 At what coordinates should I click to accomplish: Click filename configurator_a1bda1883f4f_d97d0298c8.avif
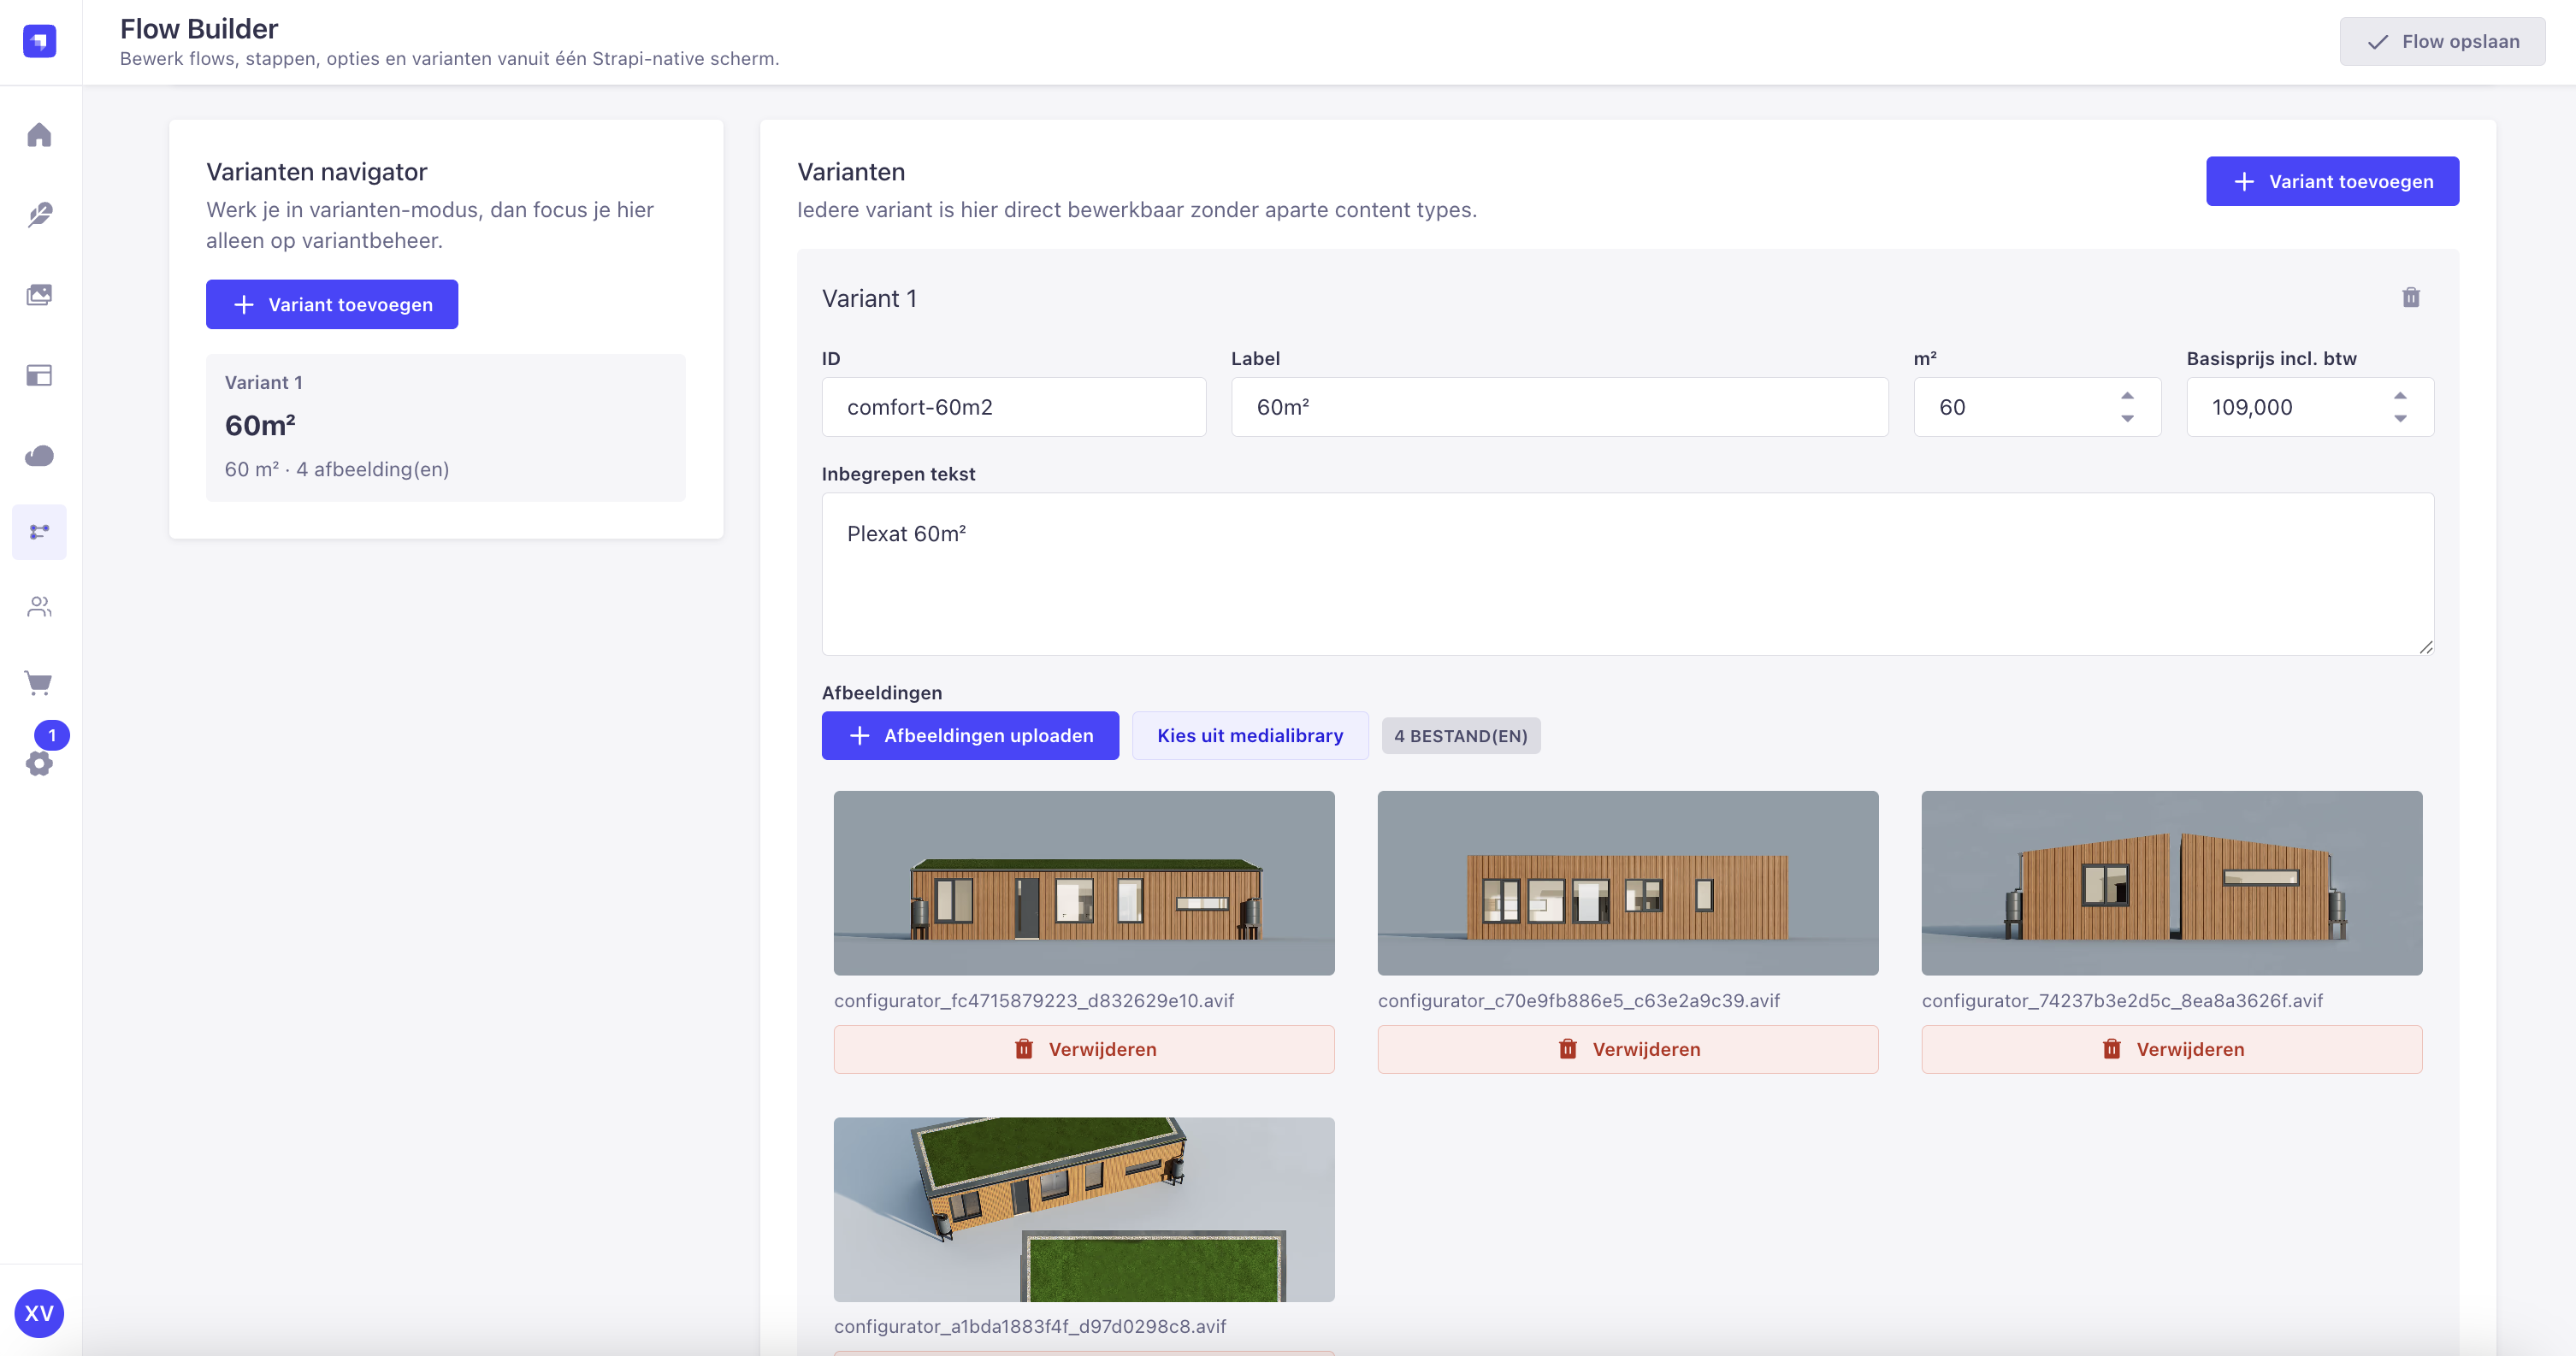(x=1030, y=1326)
